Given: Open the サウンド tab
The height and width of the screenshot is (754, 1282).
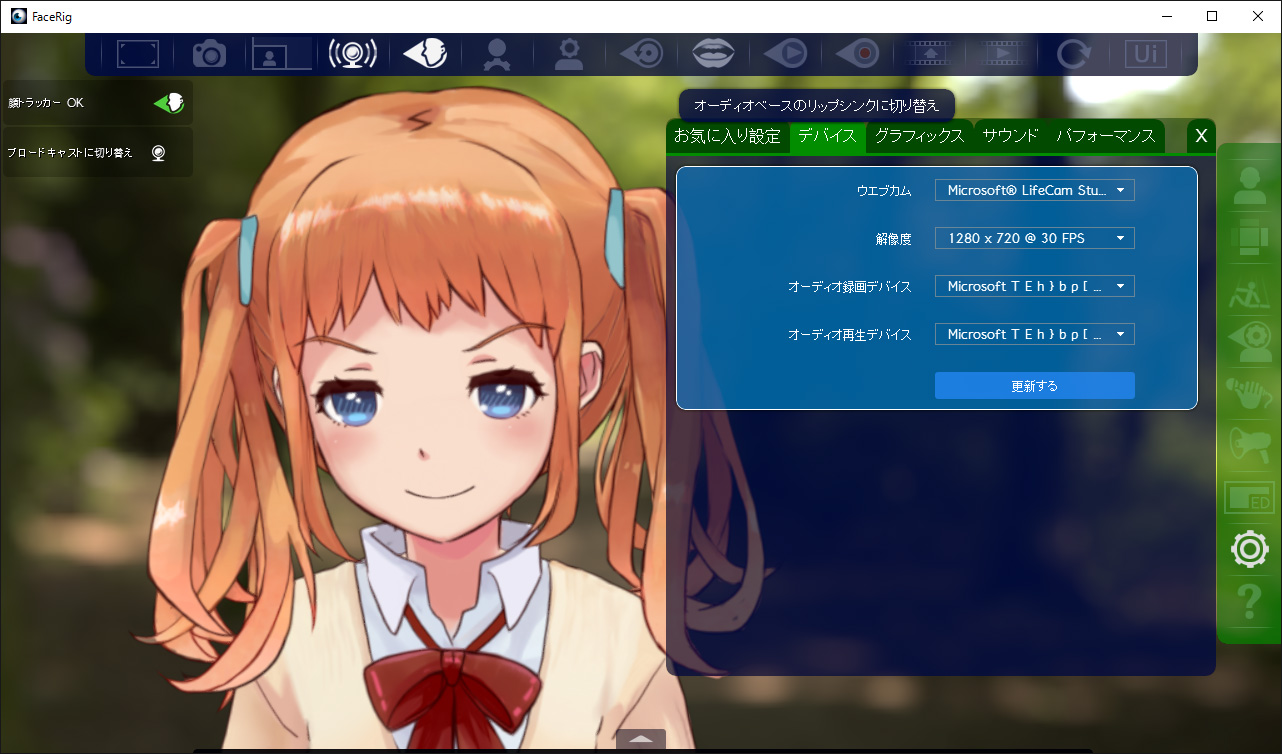Looking at the screenshot, I should coord(1010,136).
